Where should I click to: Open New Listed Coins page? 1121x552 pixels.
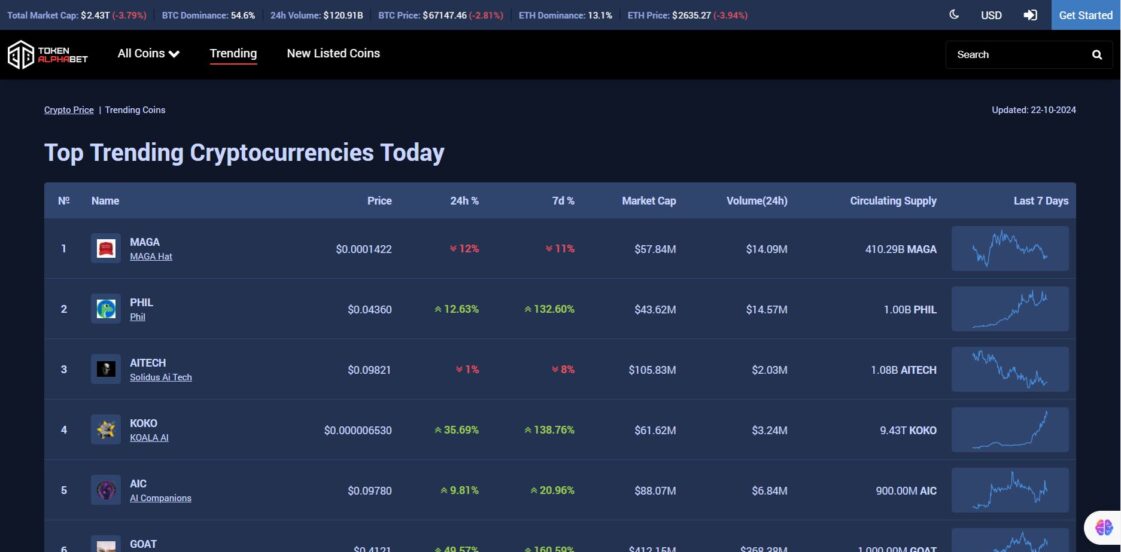(333, 54)
